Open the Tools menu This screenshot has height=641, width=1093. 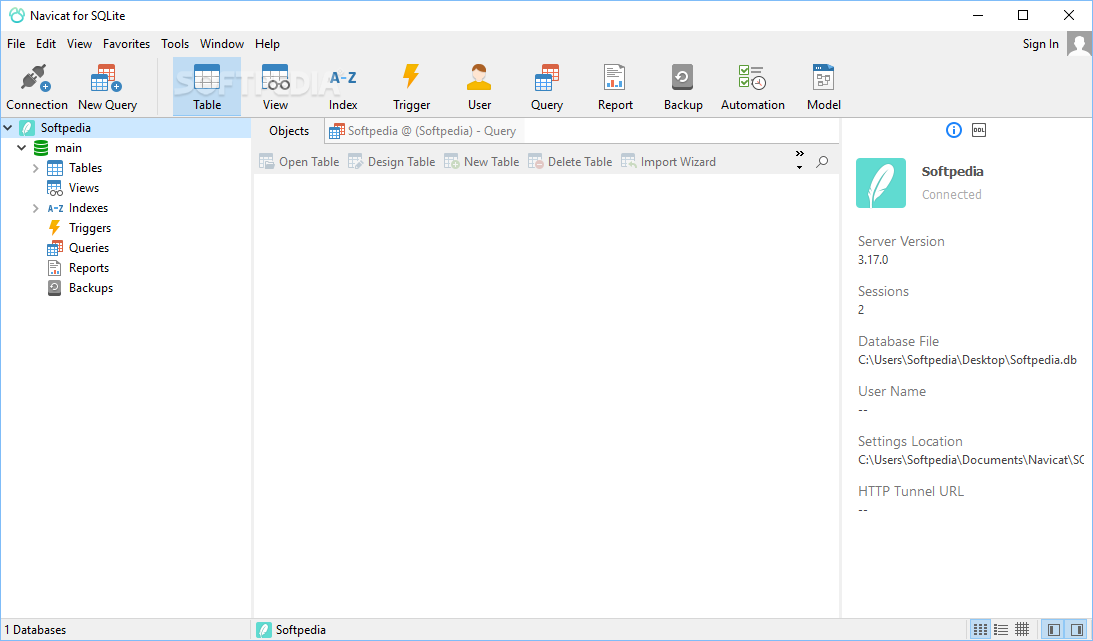coord(175,44)
